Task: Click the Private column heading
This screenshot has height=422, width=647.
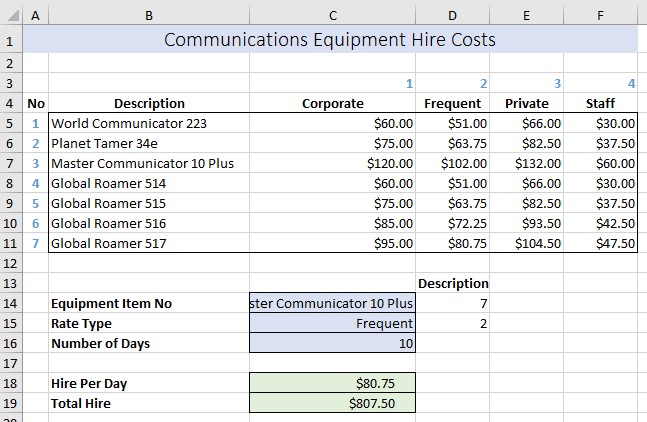Action: [x=527, y=103]
